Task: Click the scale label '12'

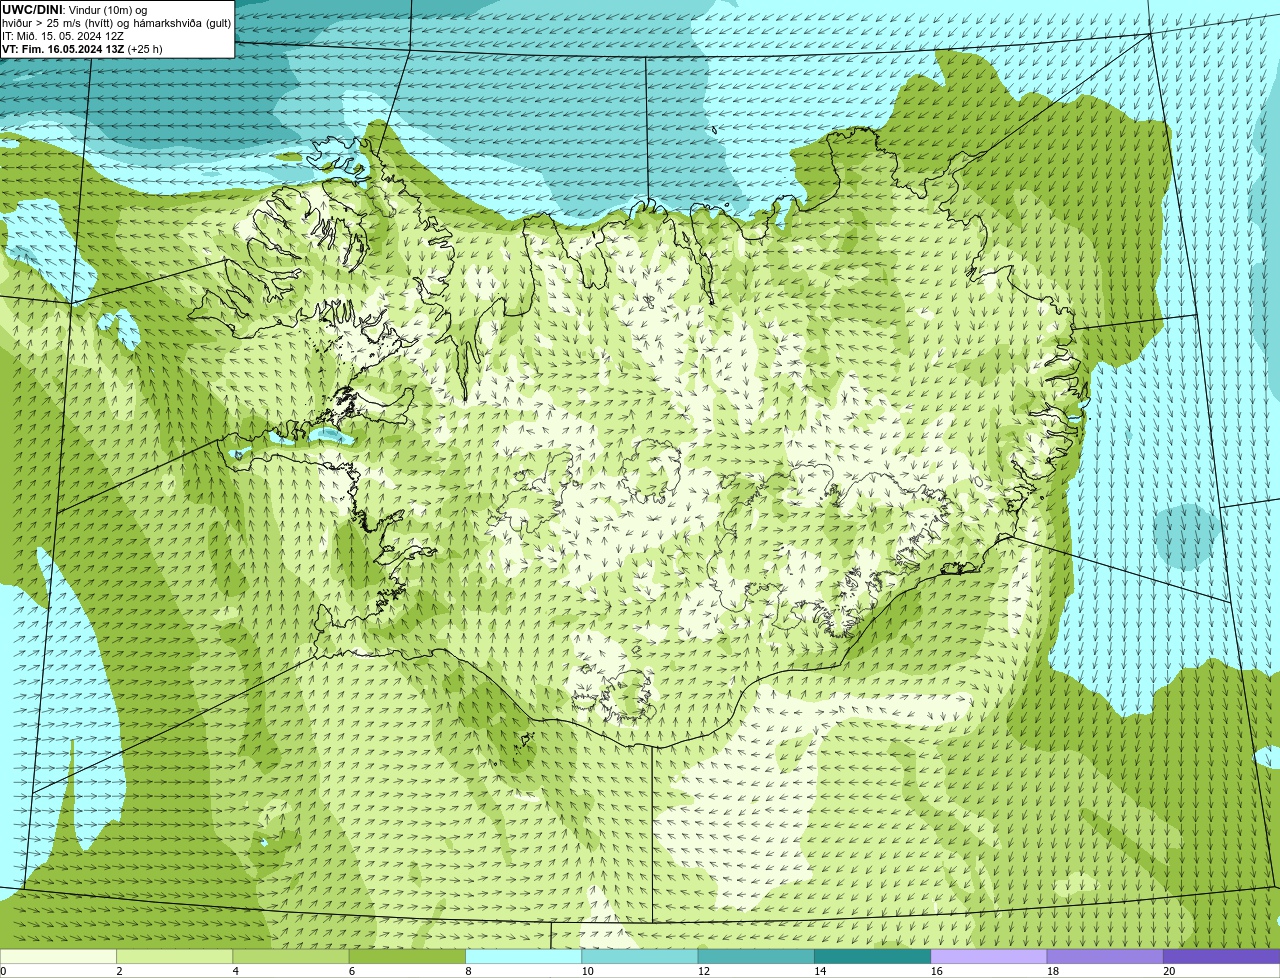Action: coord(704,971)
